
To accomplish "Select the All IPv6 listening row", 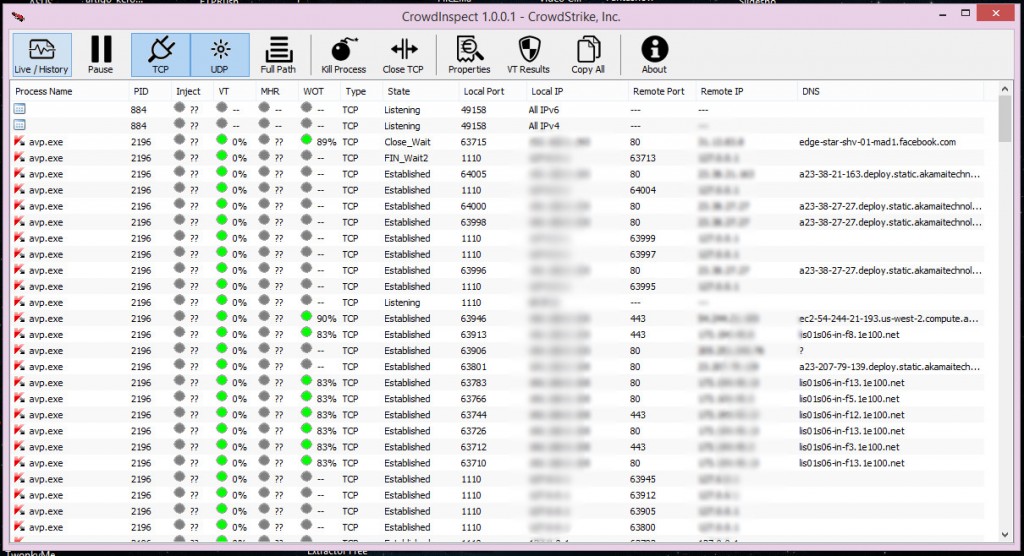I will [x=498, y=110].
